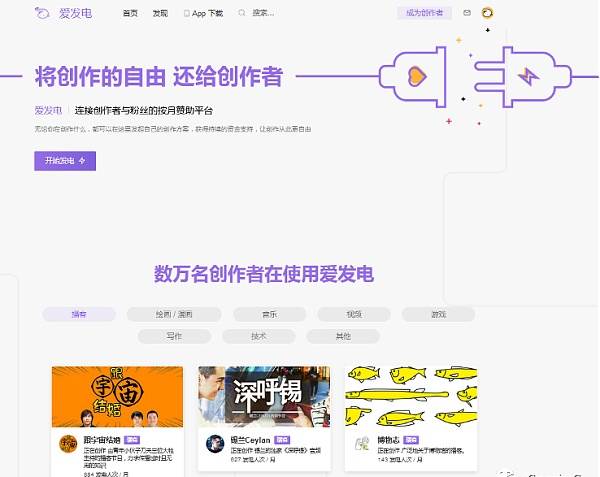Select the 绘画 / 漫画 category tab
Screen dimensions: 600x477
pos(174,314)
